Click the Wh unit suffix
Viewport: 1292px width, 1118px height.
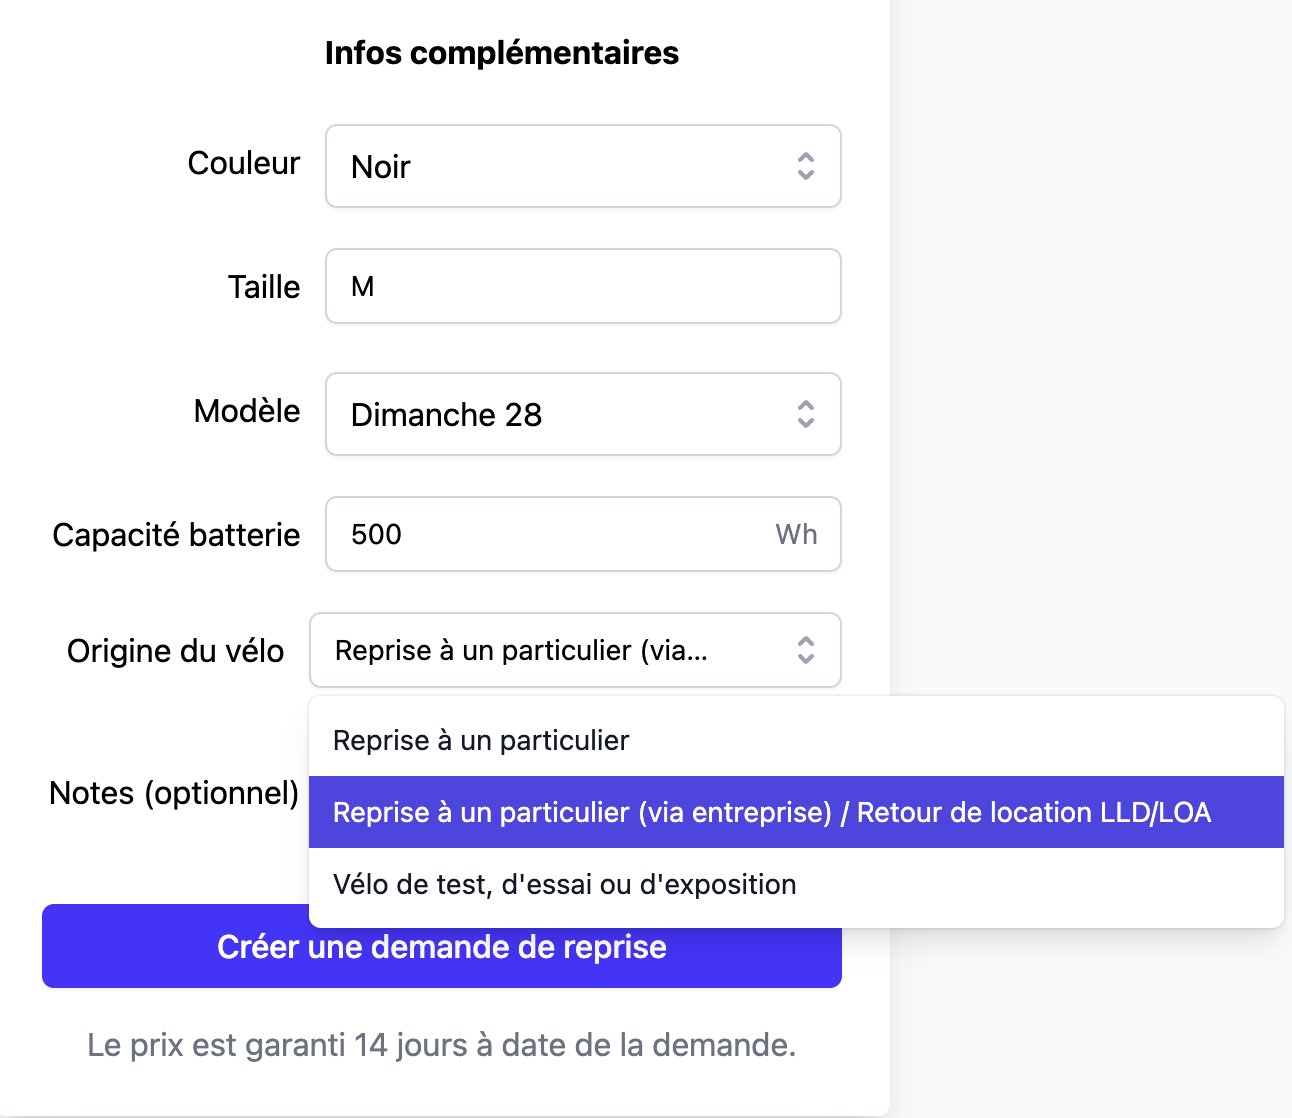click(796, 534)
